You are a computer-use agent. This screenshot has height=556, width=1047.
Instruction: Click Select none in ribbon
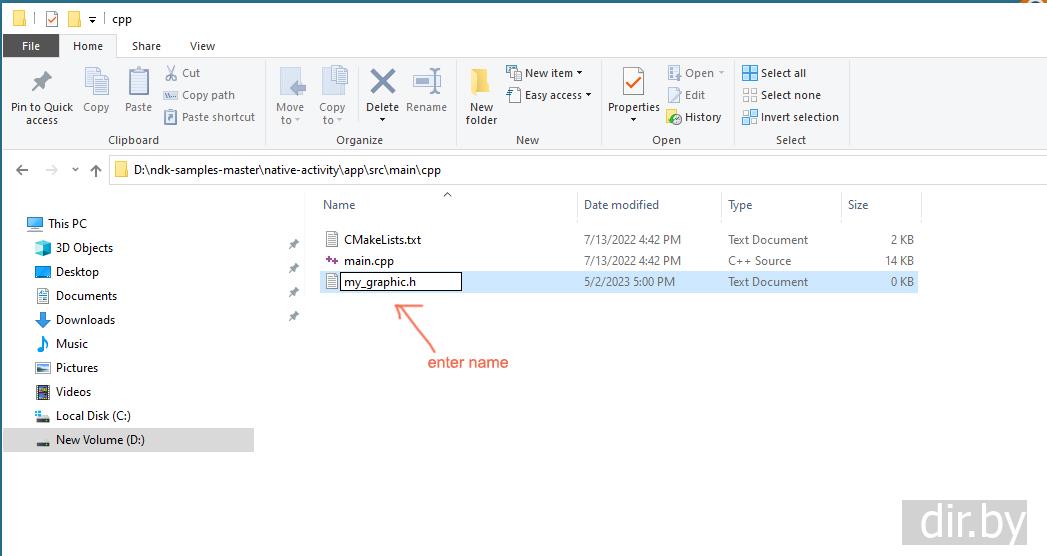(x=781, y=95)
